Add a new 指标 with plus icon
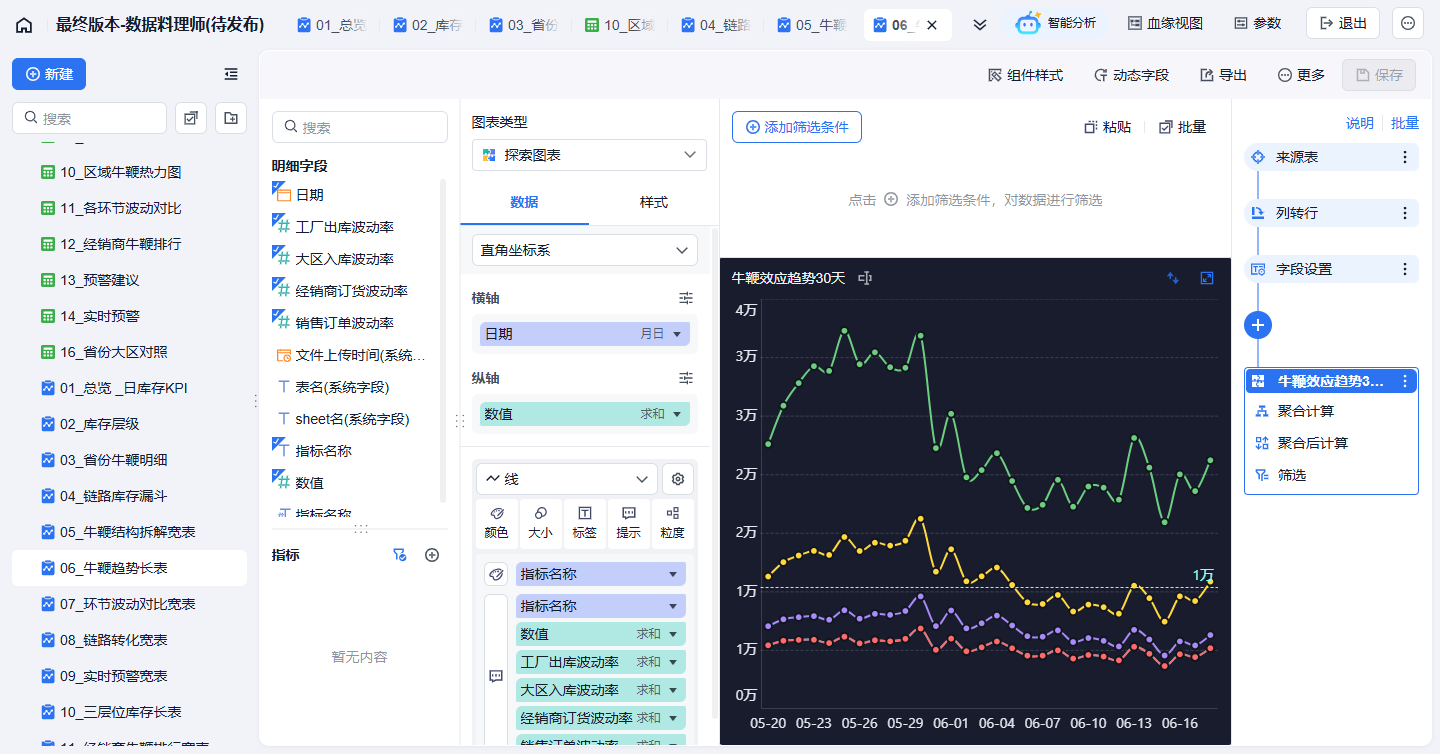Image resolution: width=1440 pixels, height=754 pixels. pyautogui.click(x=432, y=555)
